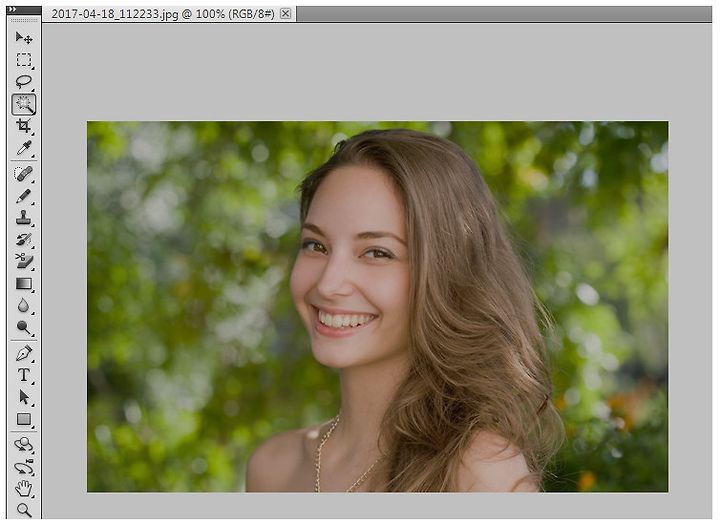Select the Crop tool
The width and height of the screenshot is (720, 524).
[23, 126]
